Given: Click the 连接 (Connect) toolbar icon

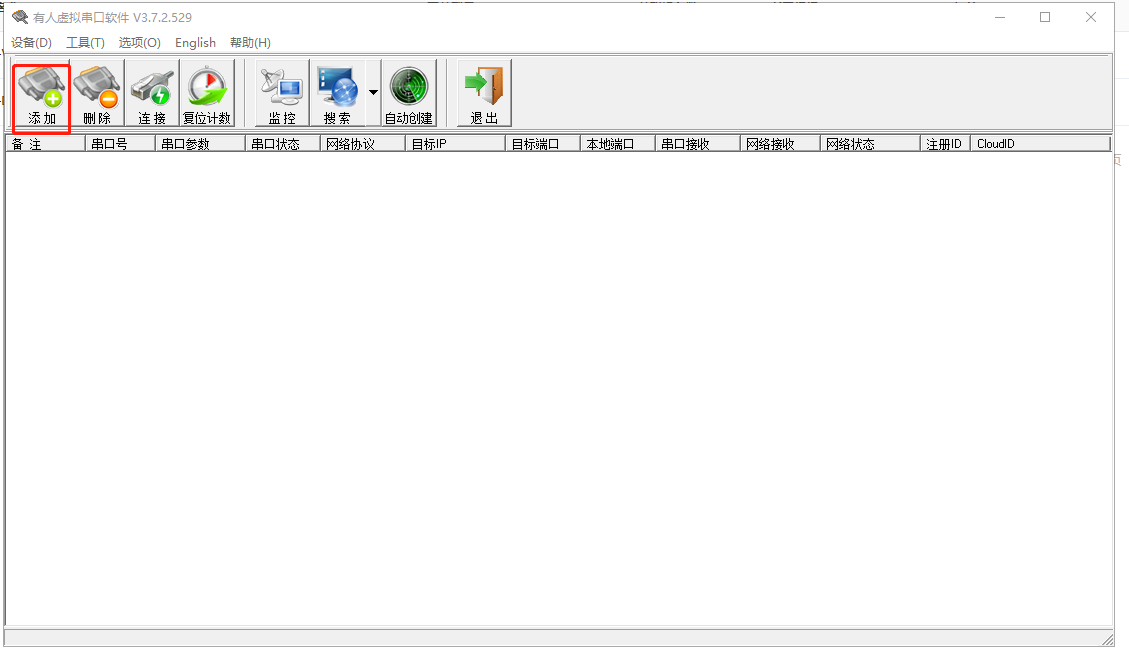Looking at the screenshot, I should (152, 94).
